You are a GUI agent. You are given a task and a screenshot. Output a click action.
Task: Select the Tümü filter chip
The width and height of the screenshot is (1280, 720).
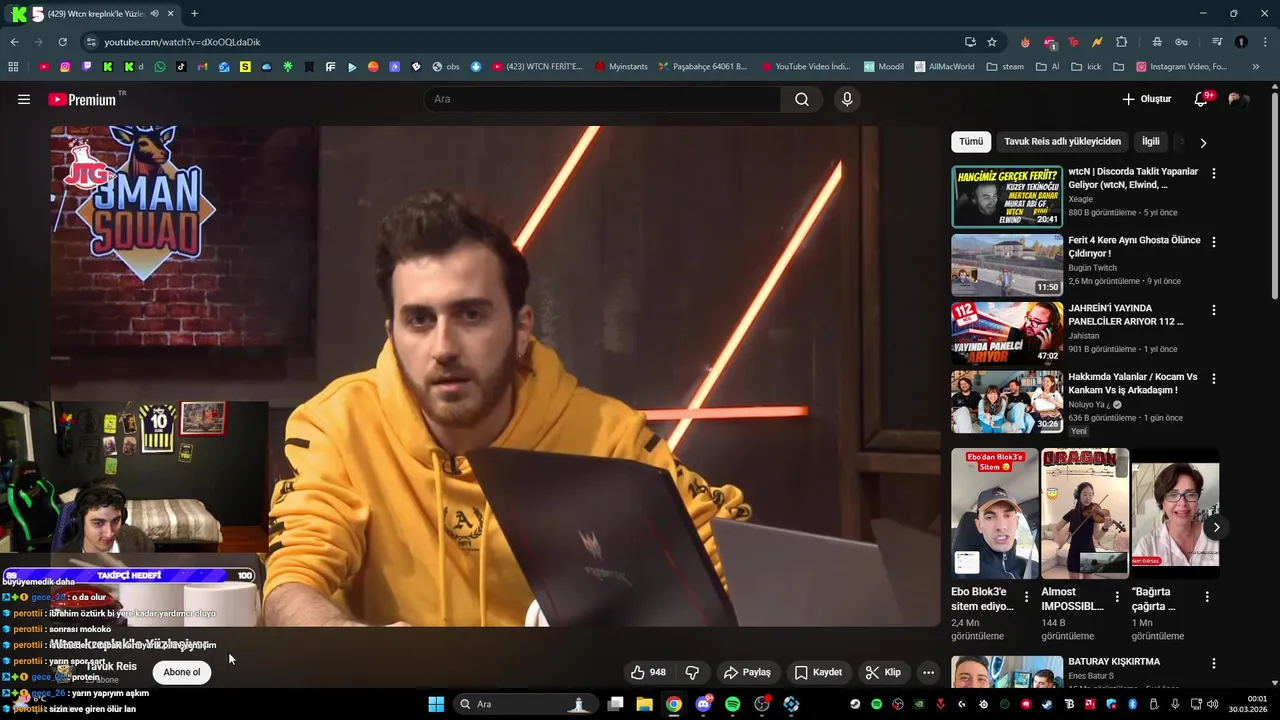tap(971, 142)
